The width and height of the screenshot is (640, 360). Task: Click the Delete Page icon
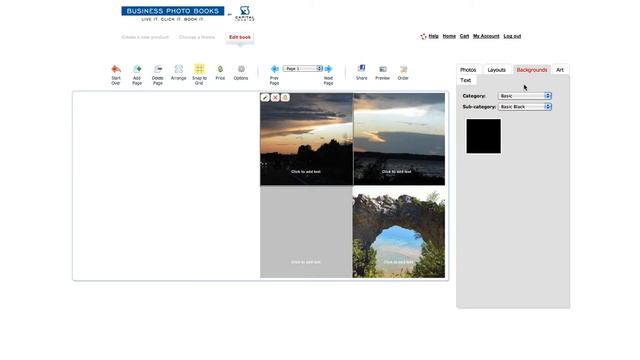click(x=158, y=69)
